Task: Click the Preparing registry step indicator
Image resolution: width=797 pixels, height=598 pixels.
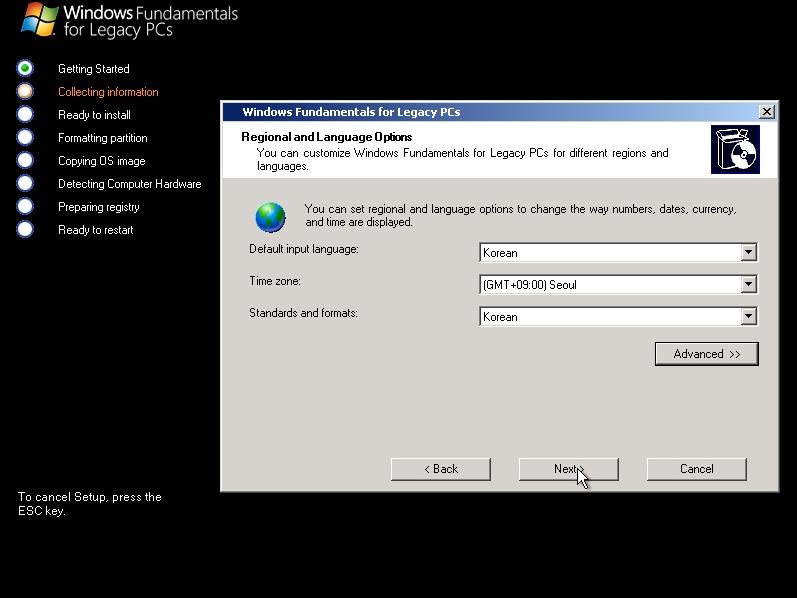Action: [x=25, y=206]
